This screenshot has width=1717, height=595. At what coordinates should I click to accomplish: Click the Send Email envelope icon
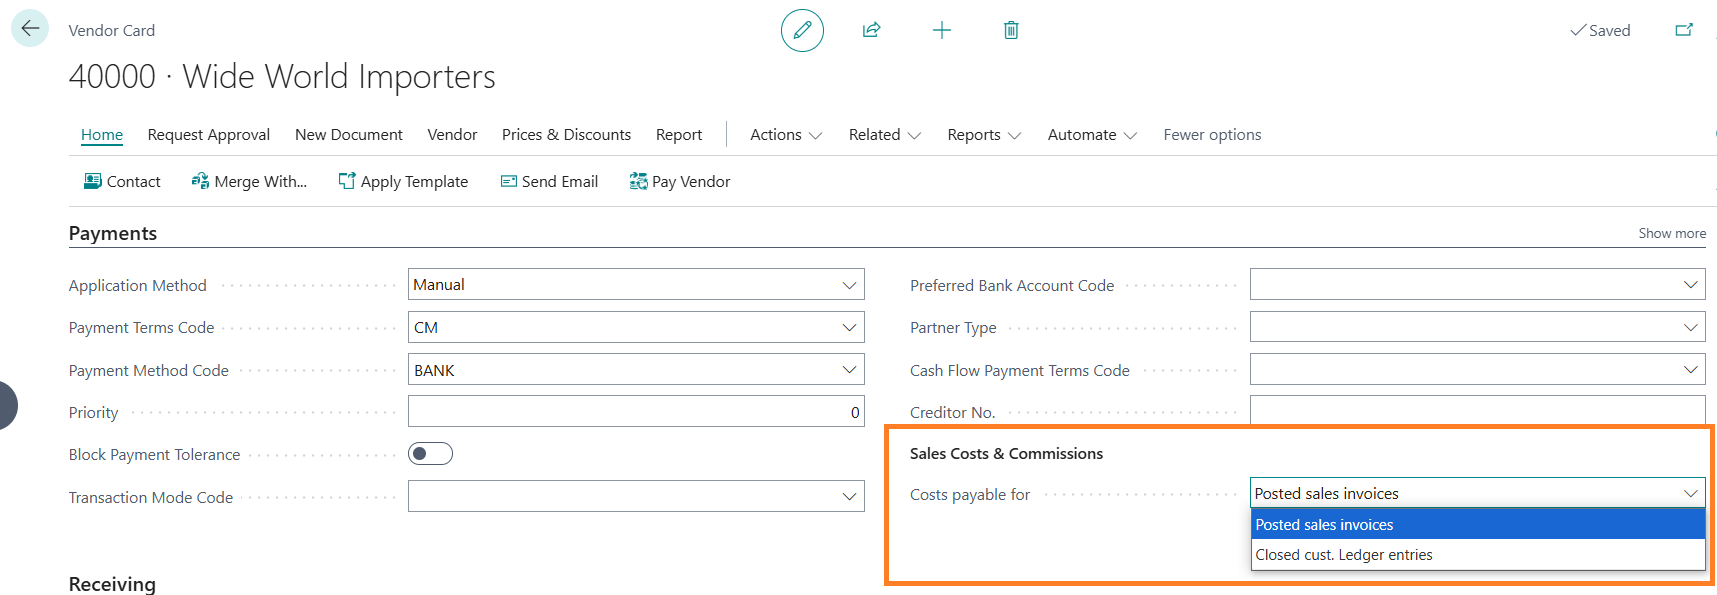[509, 181]
